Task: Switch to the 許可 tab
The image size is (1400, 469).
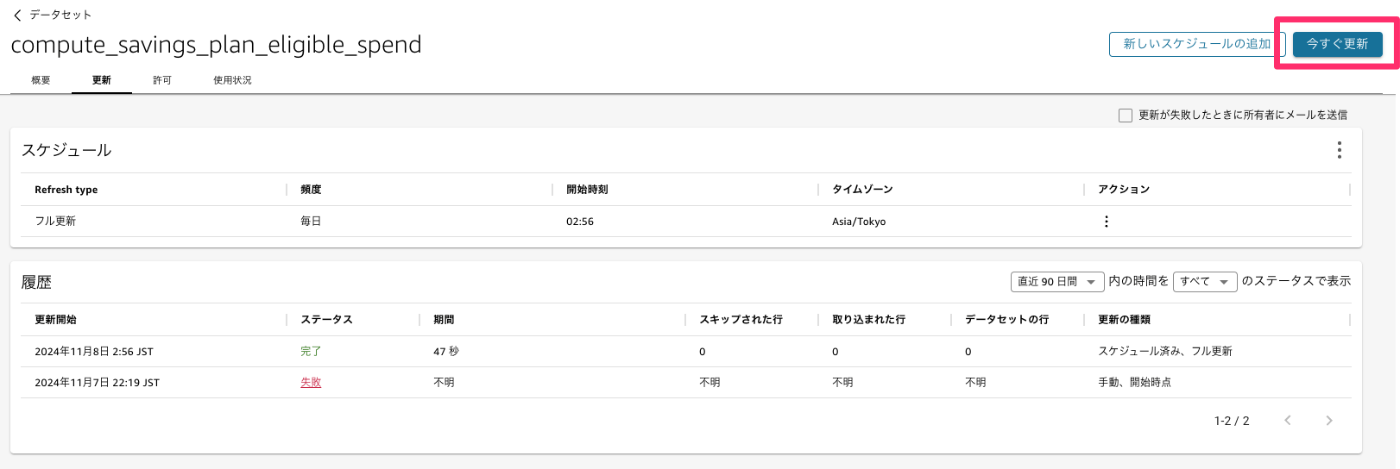Action: (162, 80)
